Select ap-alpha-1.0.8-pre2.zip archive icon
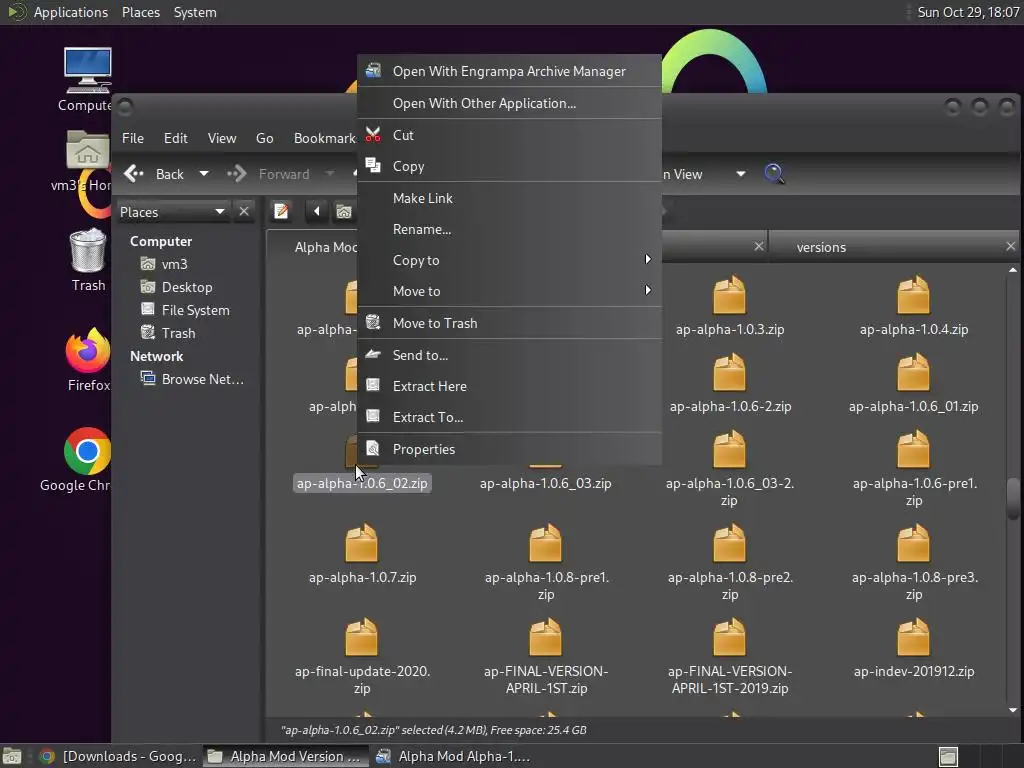 [x=729, y=543]
